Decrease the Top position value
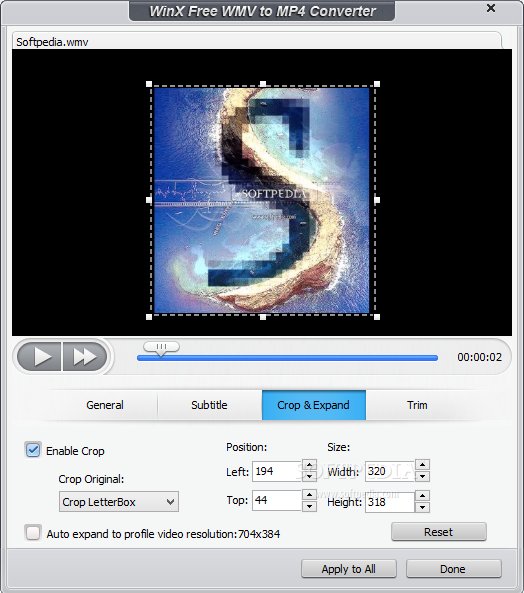524x593 pixels. click(x=310, y=506)
